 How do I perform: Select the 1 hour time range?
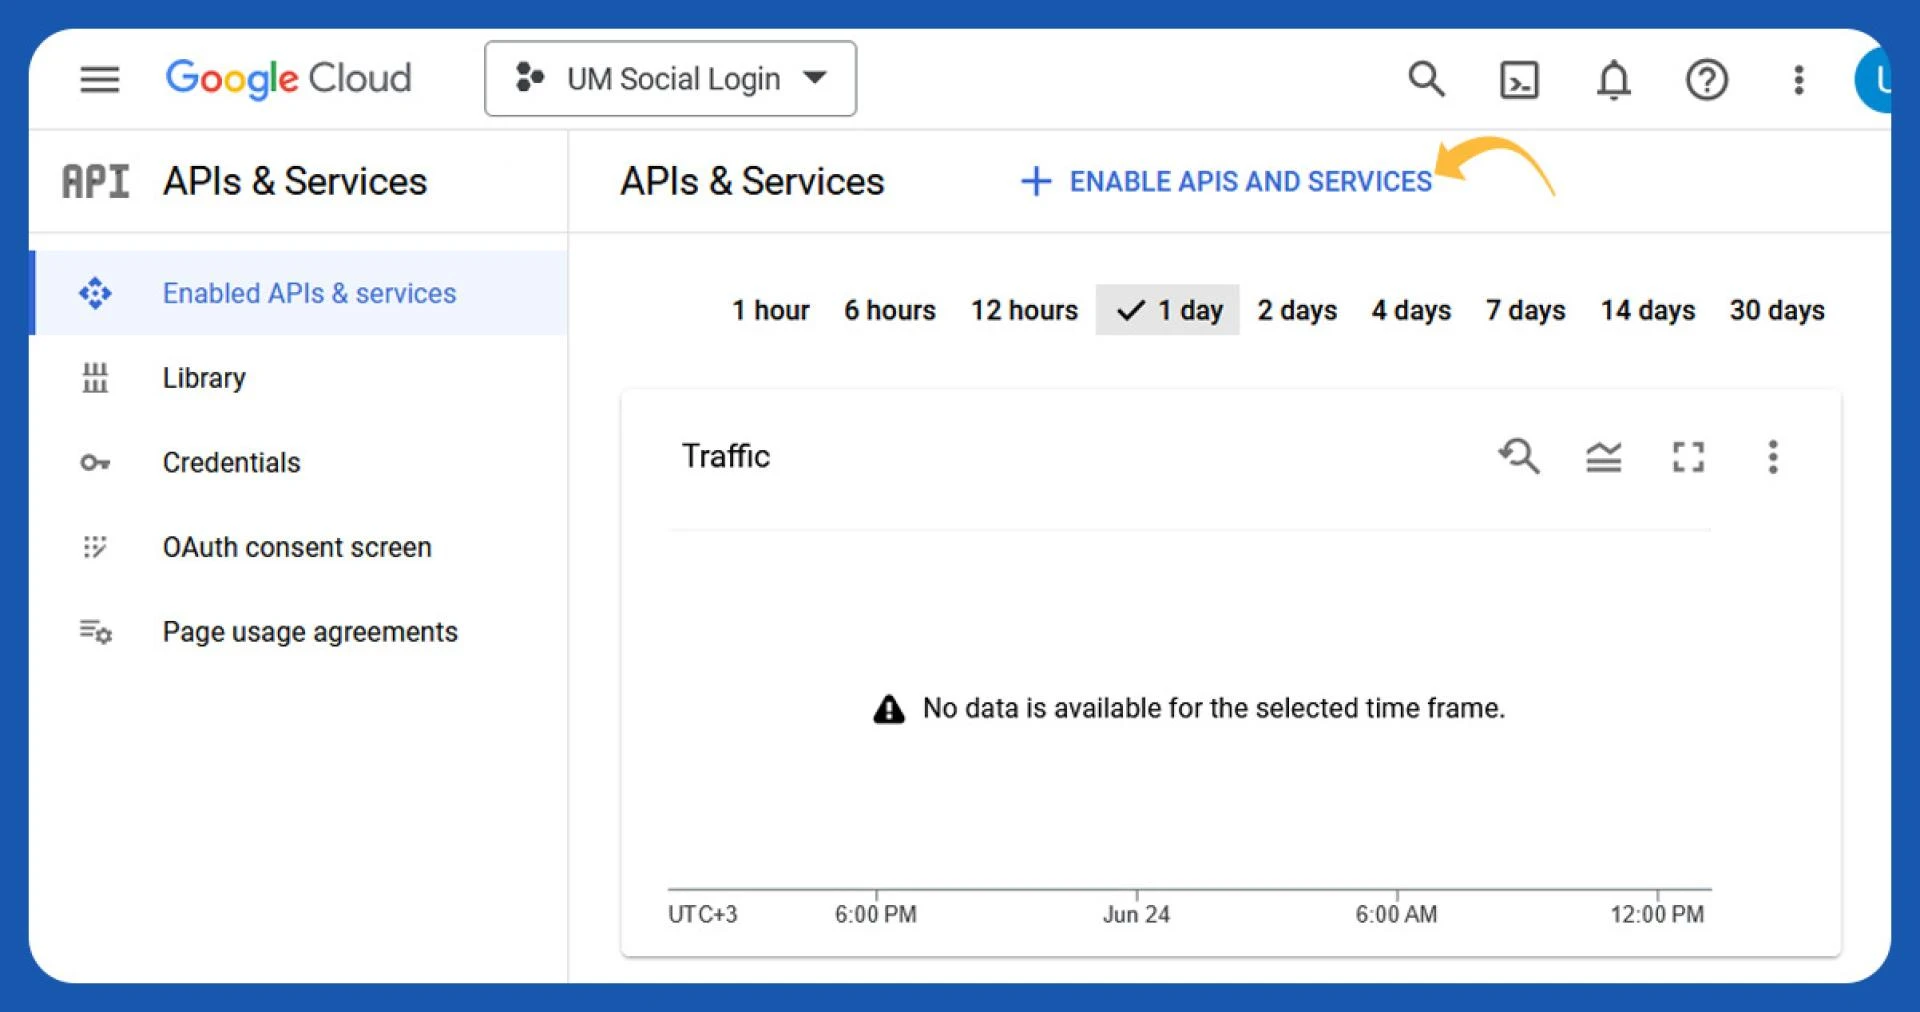tap(770, 310)
